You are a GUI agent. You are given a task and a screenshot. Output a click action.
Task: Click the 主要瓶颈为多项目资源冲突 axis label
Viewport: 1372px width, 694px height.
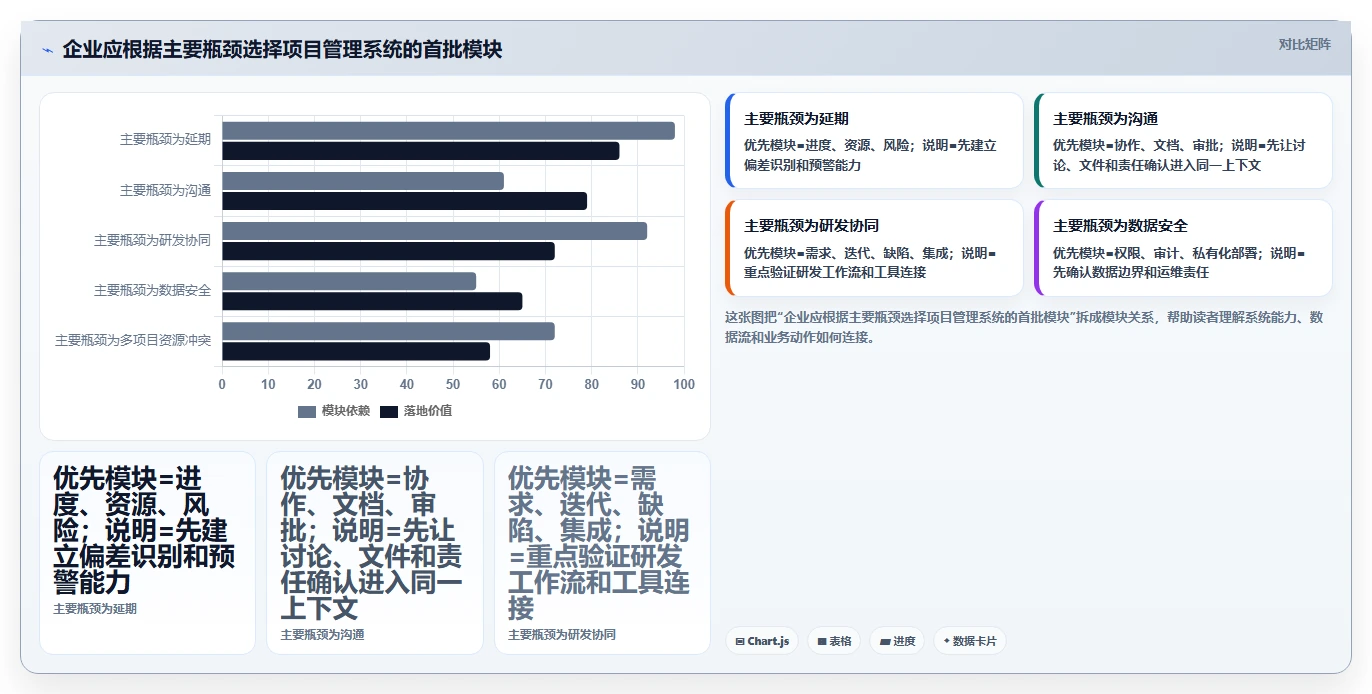click(x=133, y=341)
